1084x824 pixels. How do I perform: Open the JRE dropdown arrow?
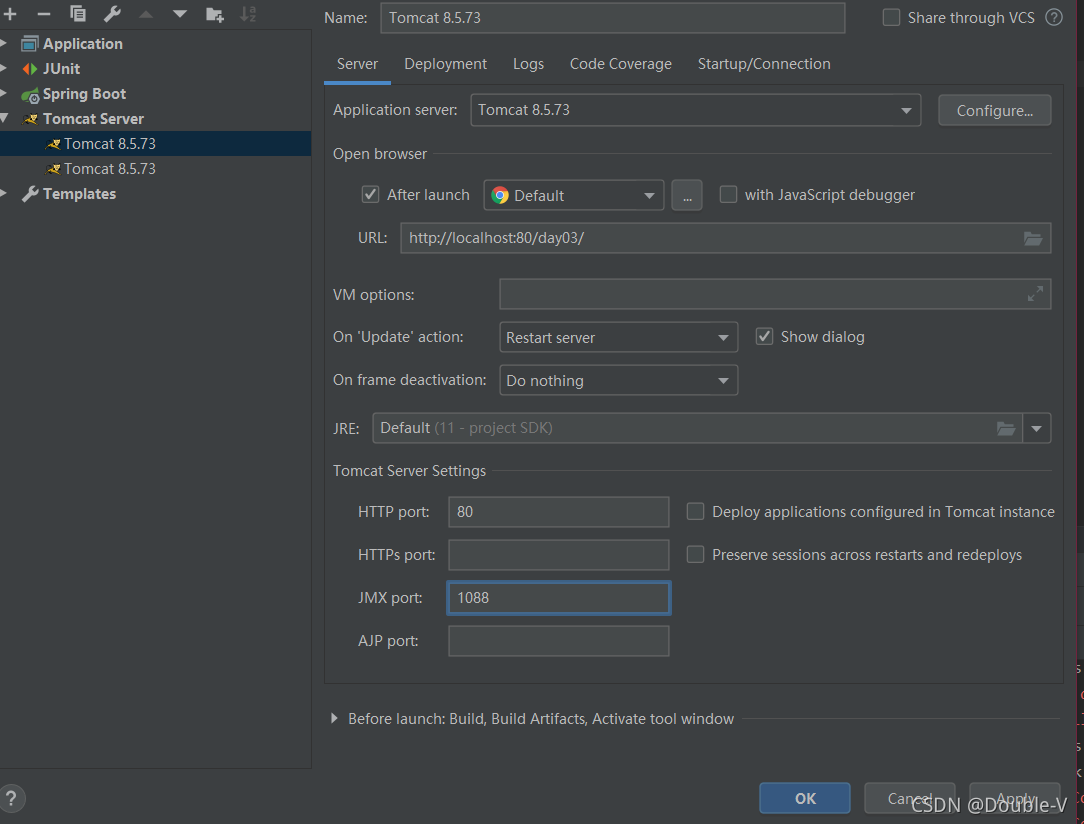click(1036, 429)
